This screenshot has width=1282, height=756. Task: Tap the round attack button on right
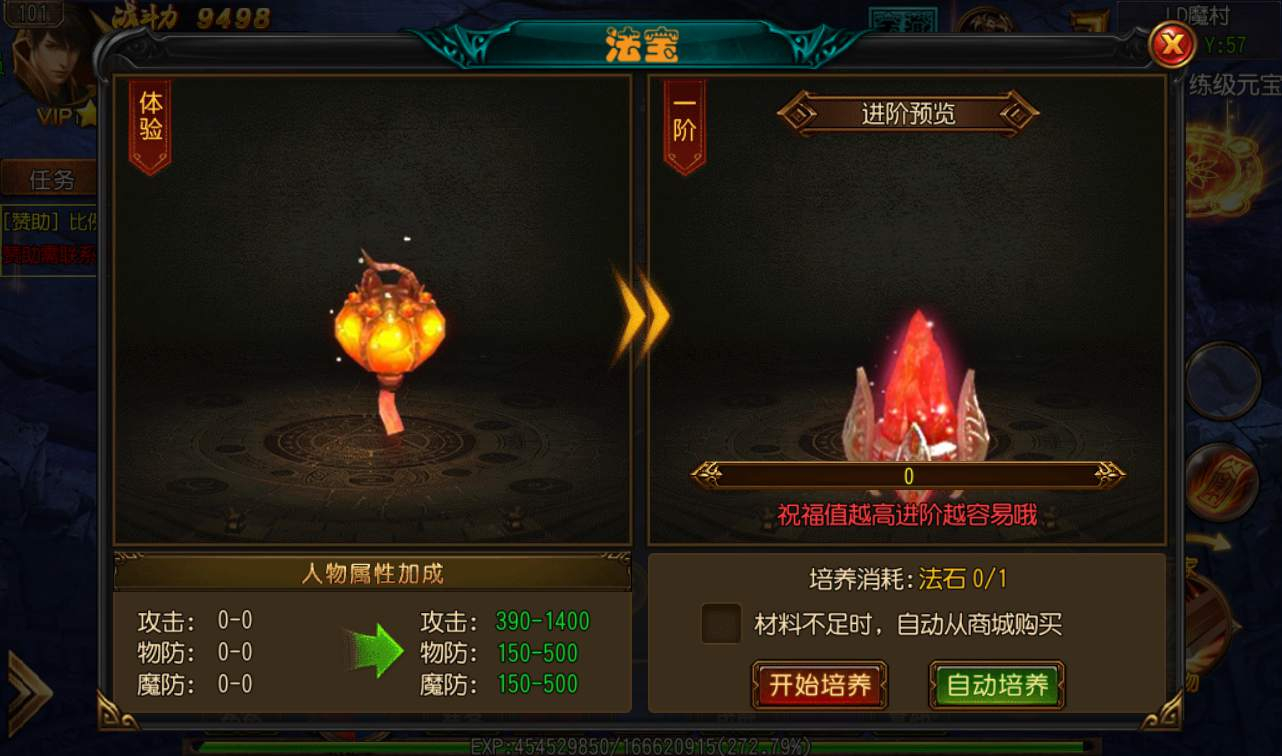[x=1224, y=381]
